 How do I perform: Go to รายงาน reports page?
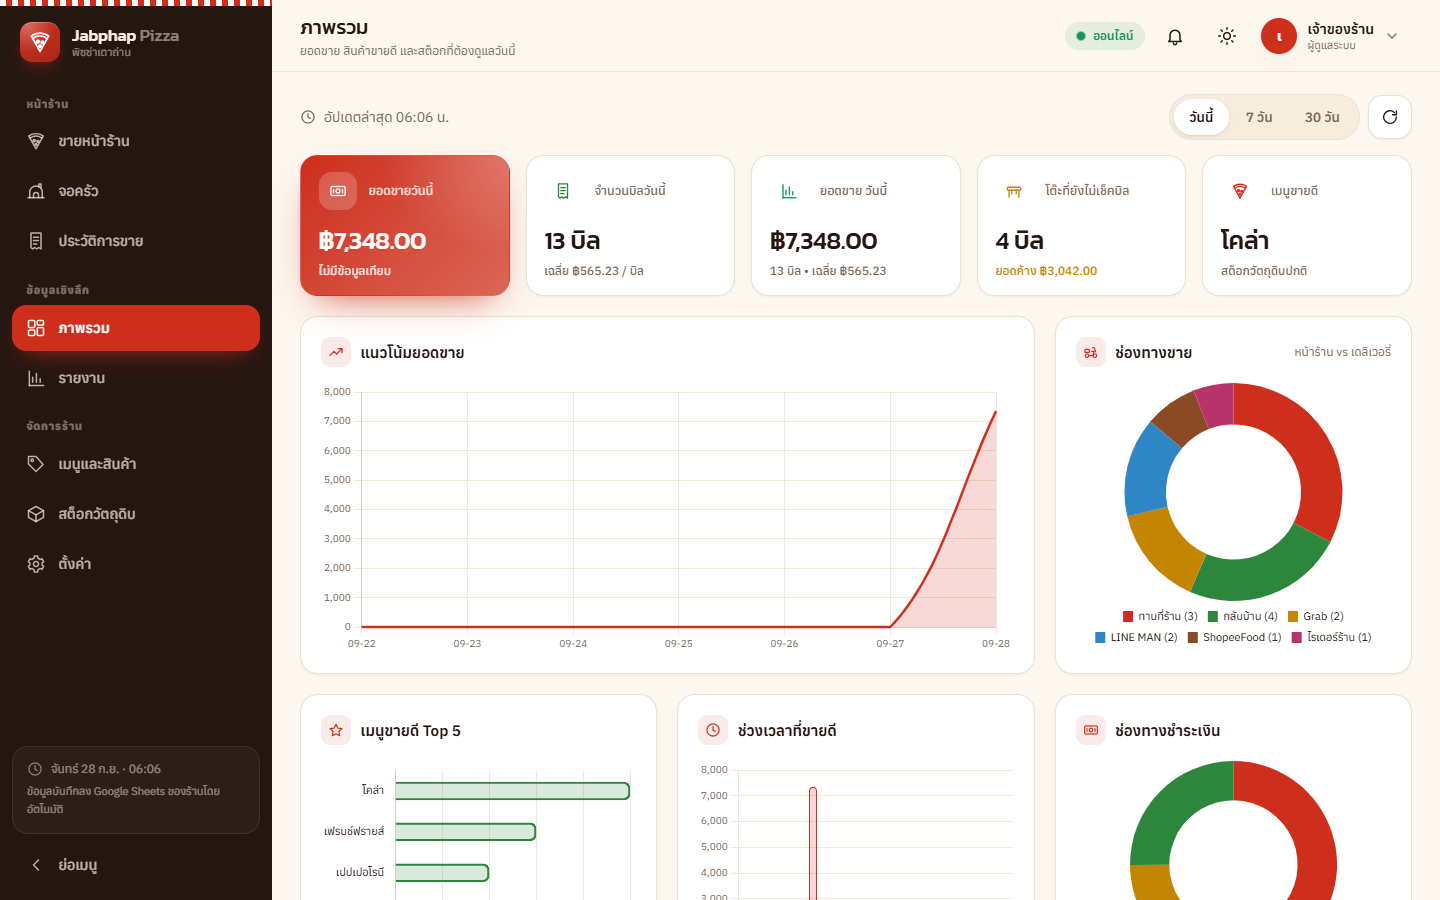pos(136,378)
